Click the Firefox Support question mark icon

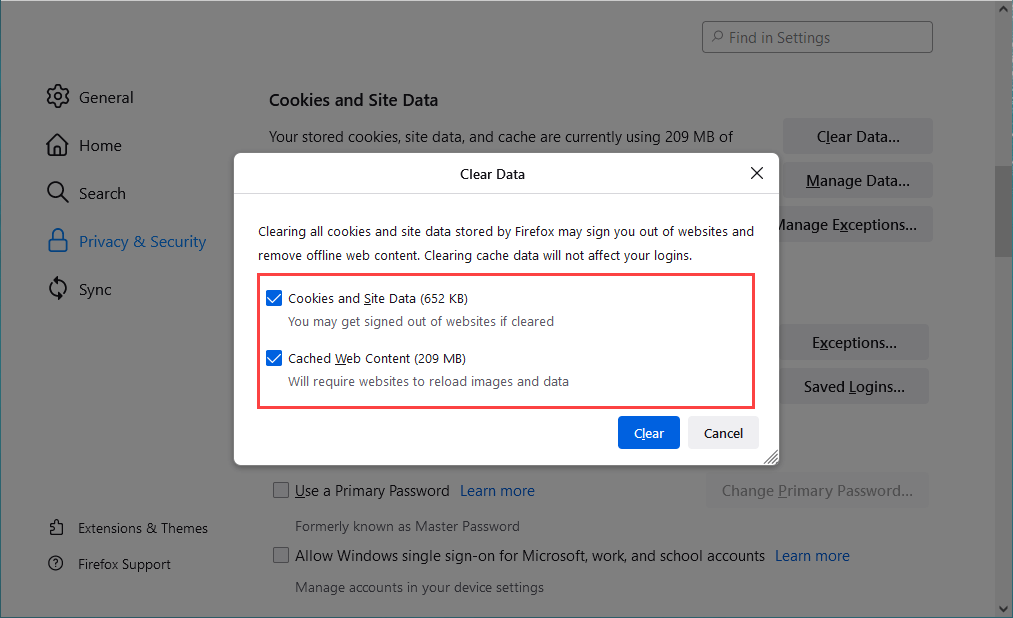coord(56,564)
